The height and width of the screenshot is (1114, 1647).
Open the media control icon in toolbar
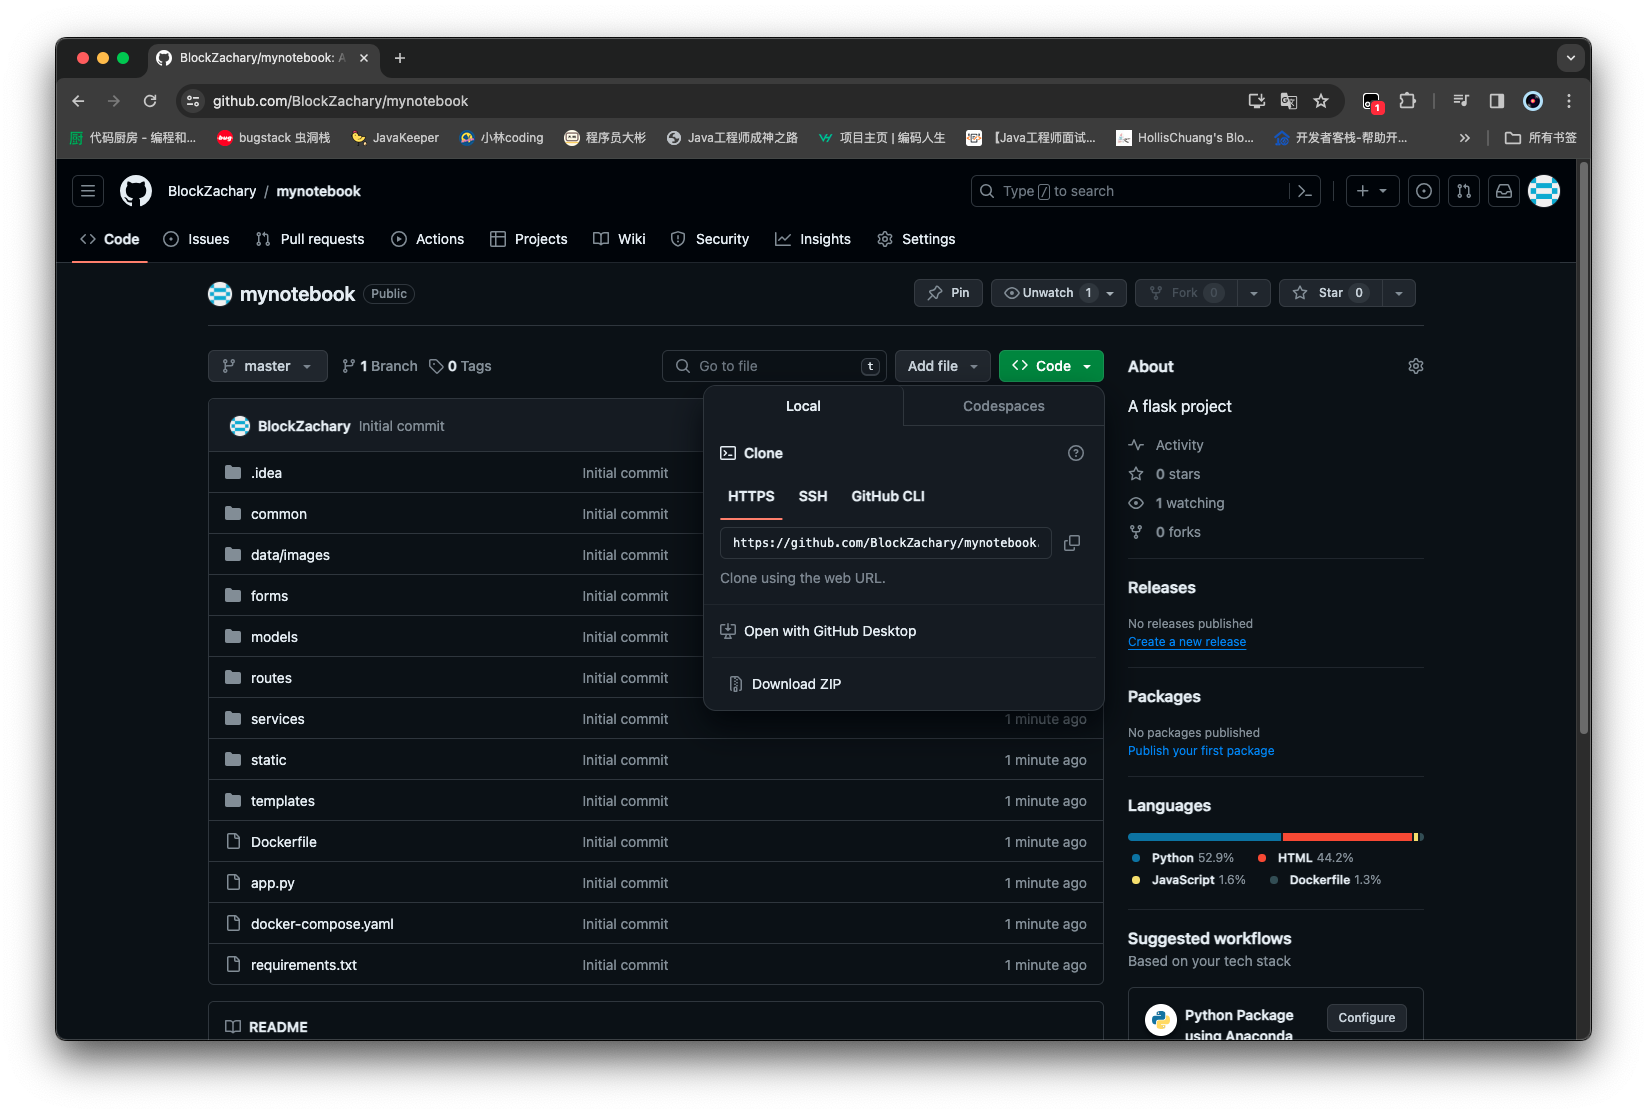[x=1461, y=101]
